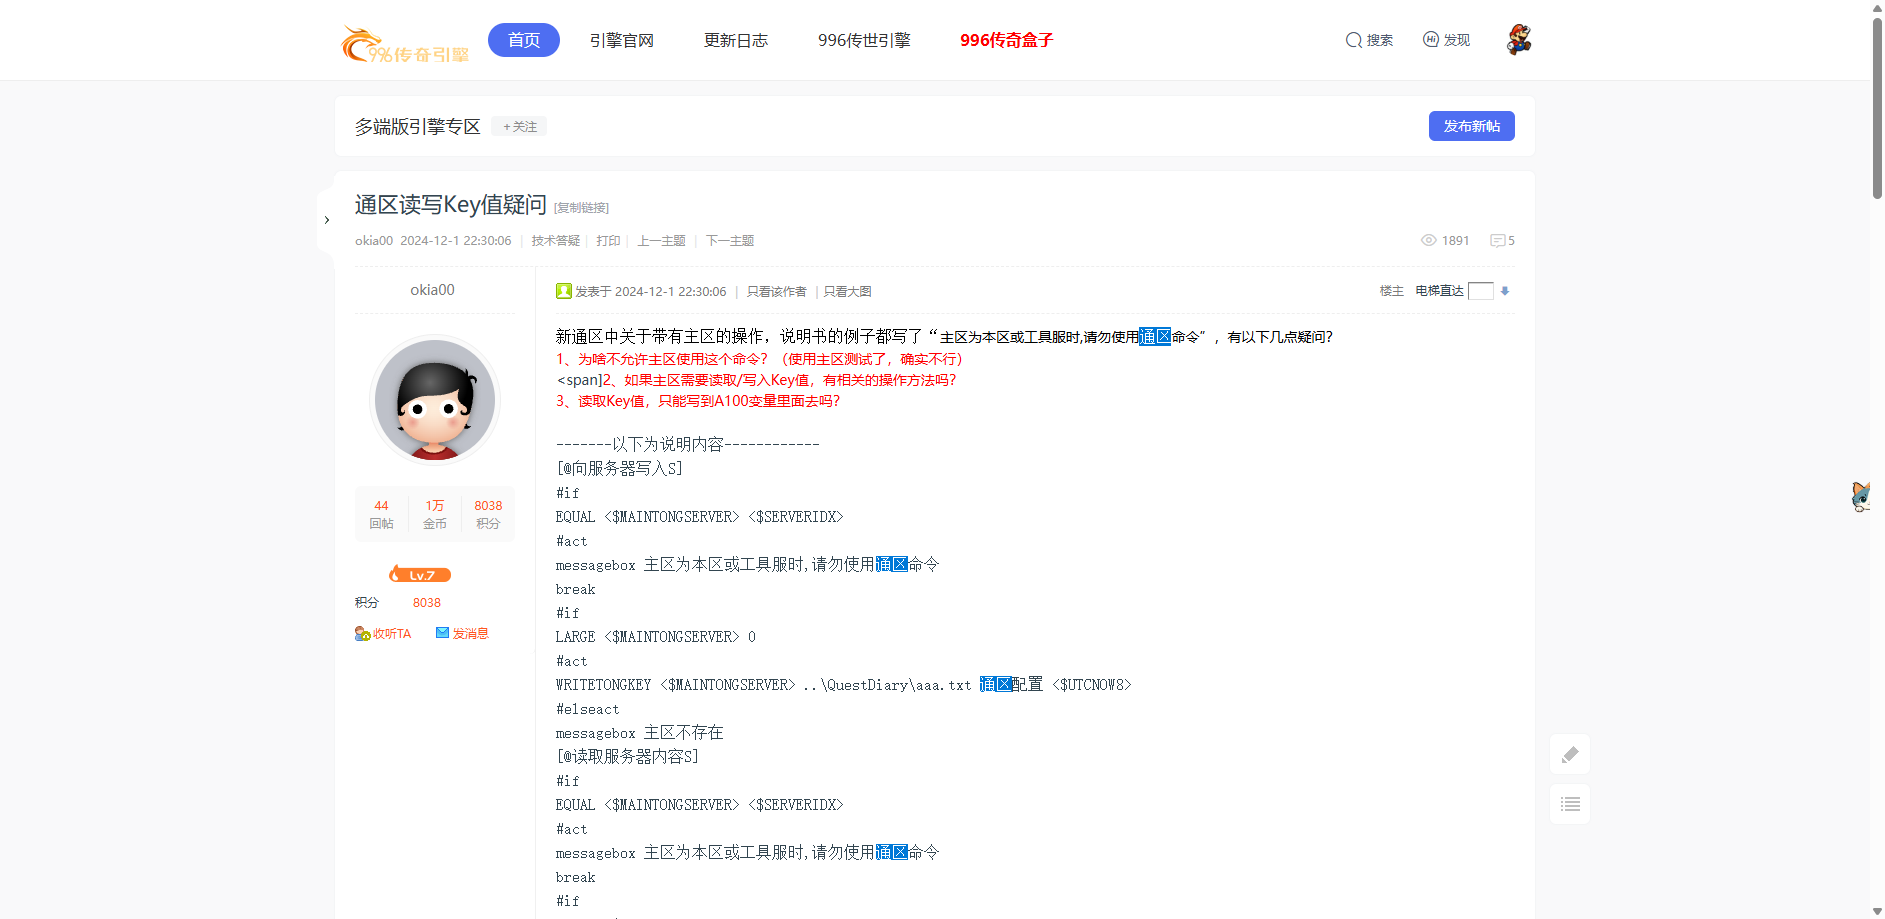Click 只看该作者 filter link
The width and height of the screenshot is (1885, 919).
pyautogui.click(x=776, y=292)
